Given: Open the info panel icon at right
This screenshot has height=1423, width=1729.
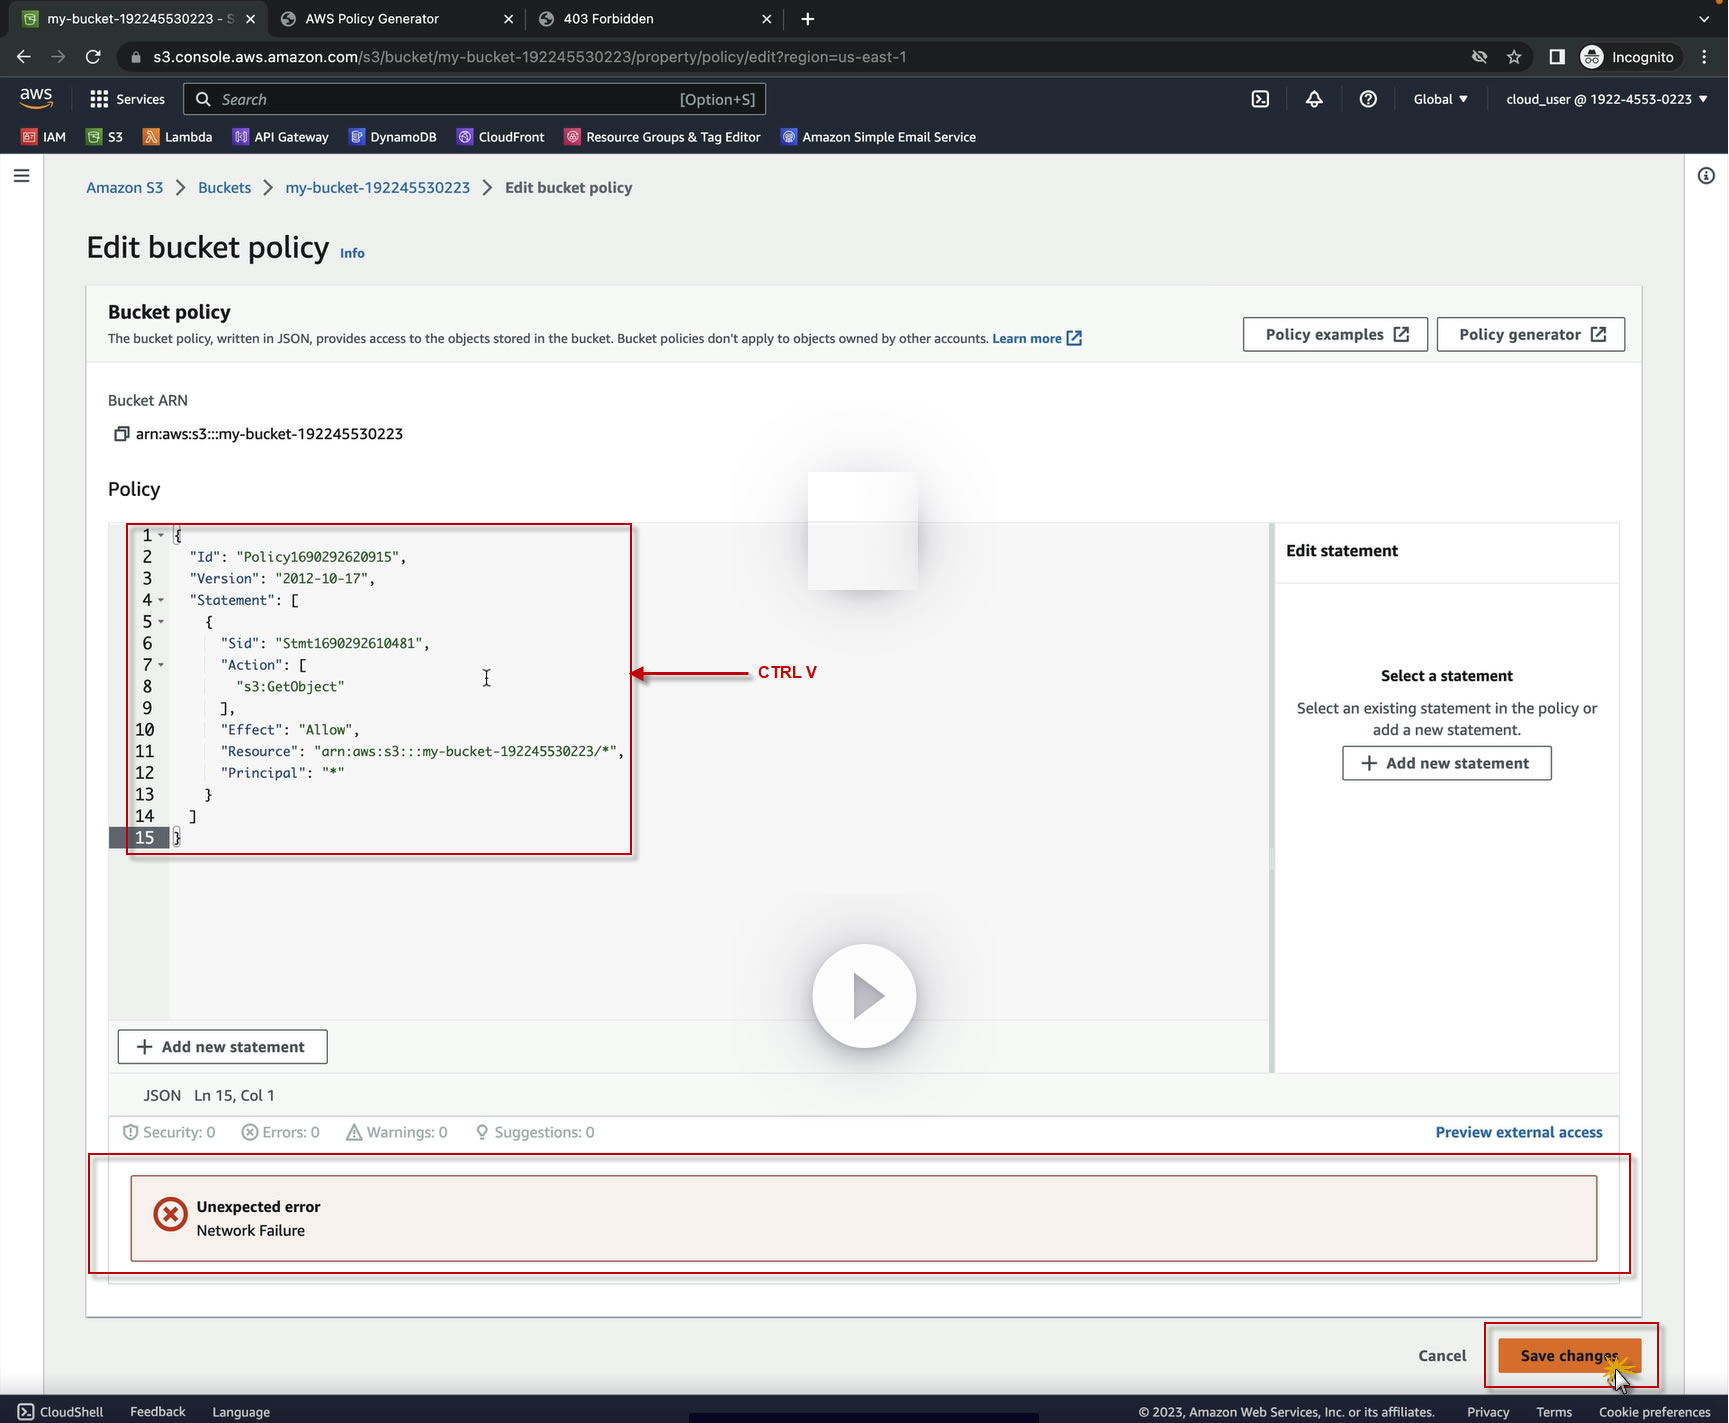Looking at the screenshot, I should (x=1706, y=176).
